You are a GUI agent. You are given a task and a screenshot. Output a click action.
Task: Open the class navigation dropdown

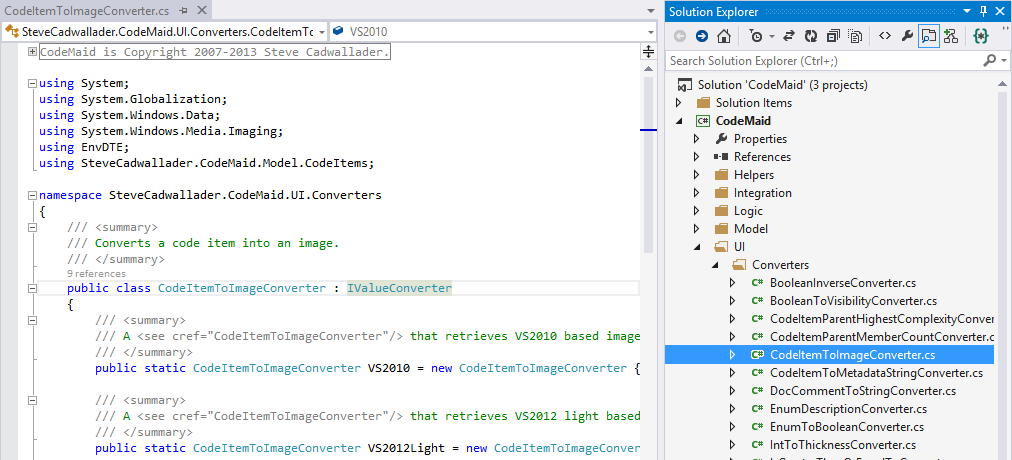pyautogui.click(x=321, y=31)
